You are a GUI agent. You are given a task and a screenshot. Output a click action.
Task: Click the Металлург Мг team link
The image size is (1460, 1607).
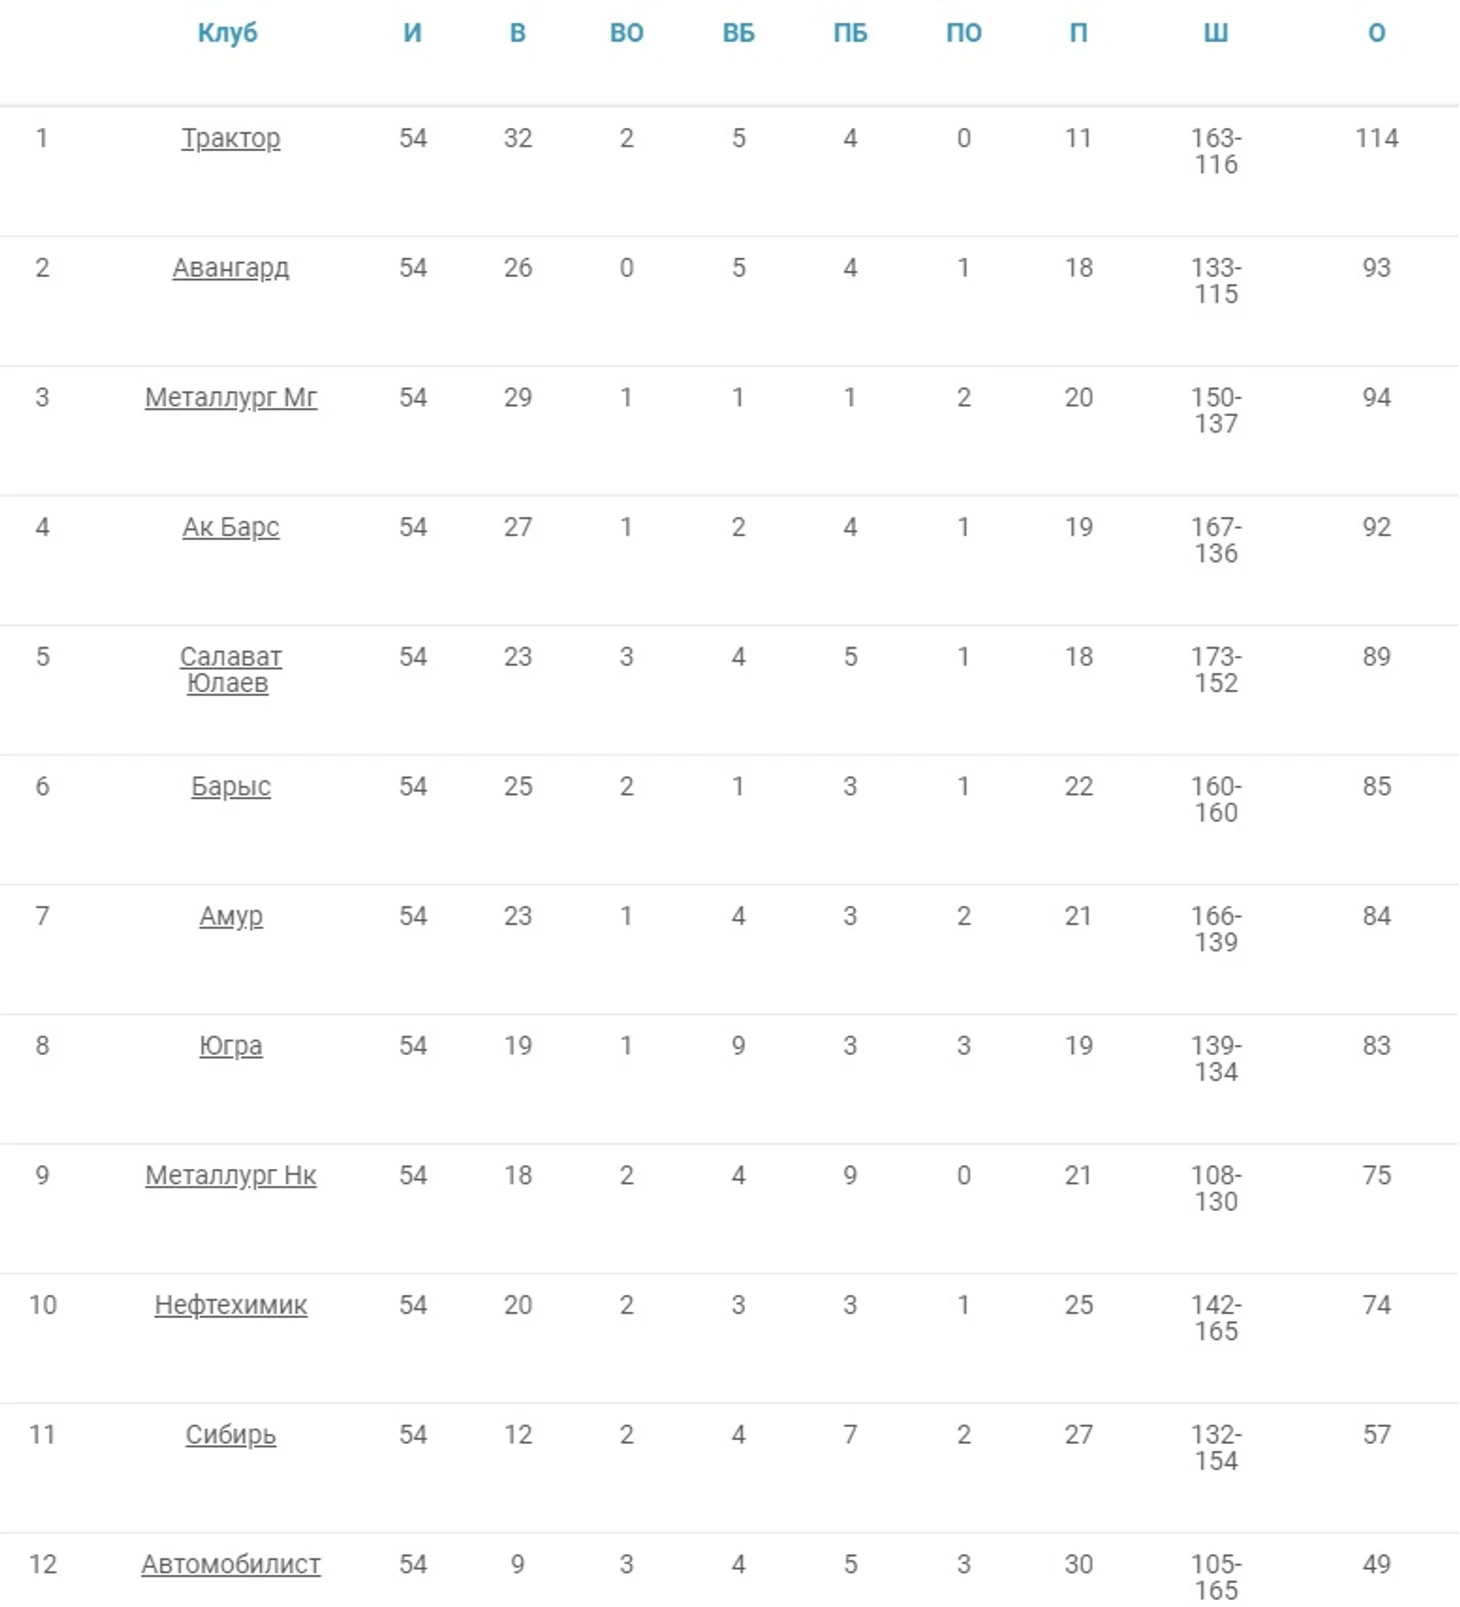(230, 398)
